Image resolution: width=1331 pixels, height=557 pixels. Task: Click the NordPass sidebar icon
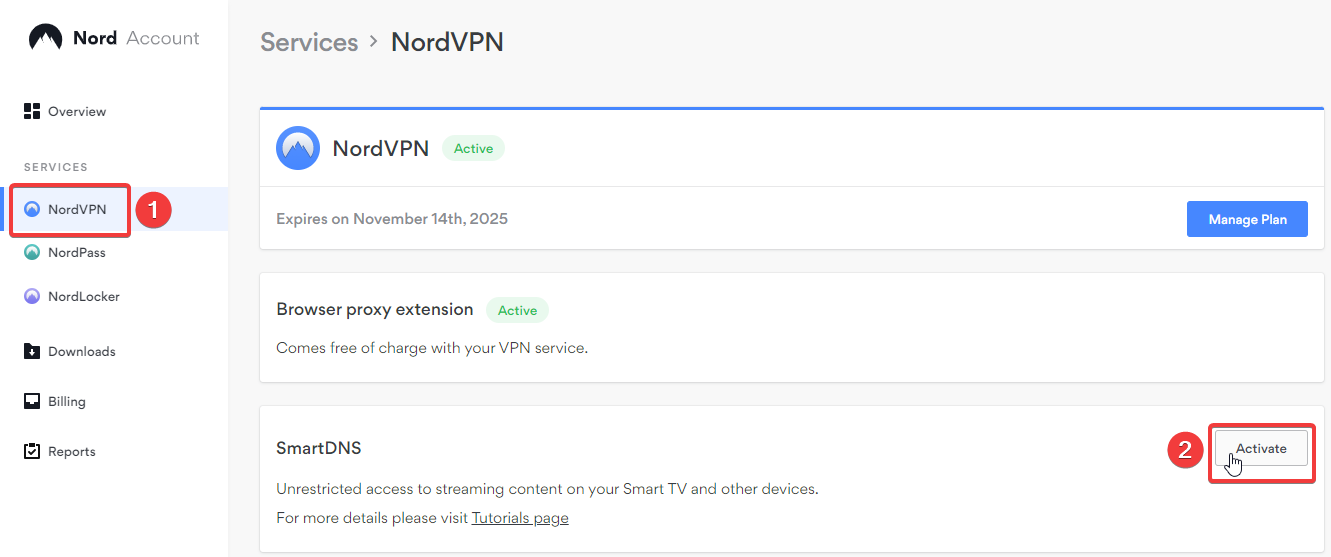[32, 253]
